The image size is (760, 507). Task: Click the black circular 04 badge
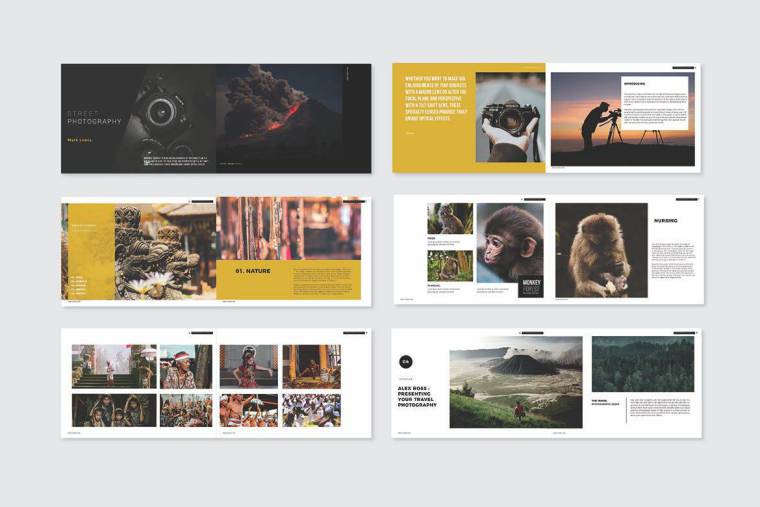pos(406,361)
